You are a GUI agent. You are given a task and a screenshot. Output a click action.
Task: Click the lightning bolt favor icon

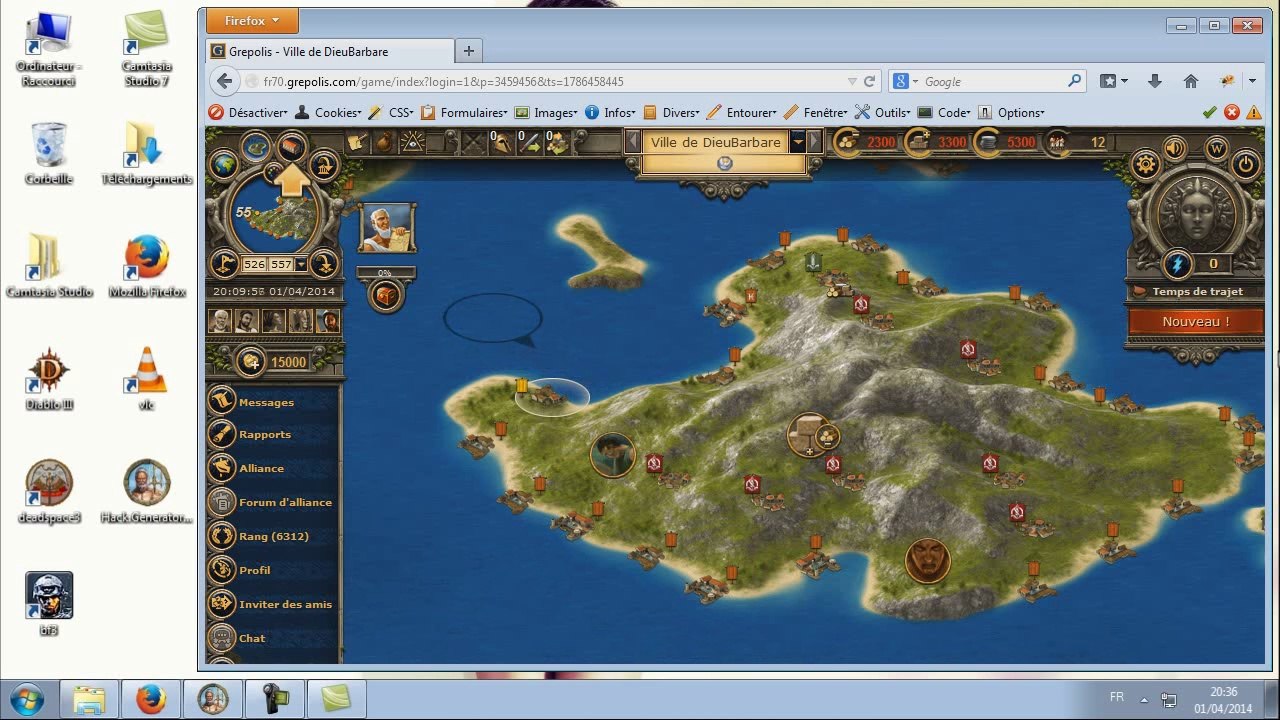(x=1177, y=264)
